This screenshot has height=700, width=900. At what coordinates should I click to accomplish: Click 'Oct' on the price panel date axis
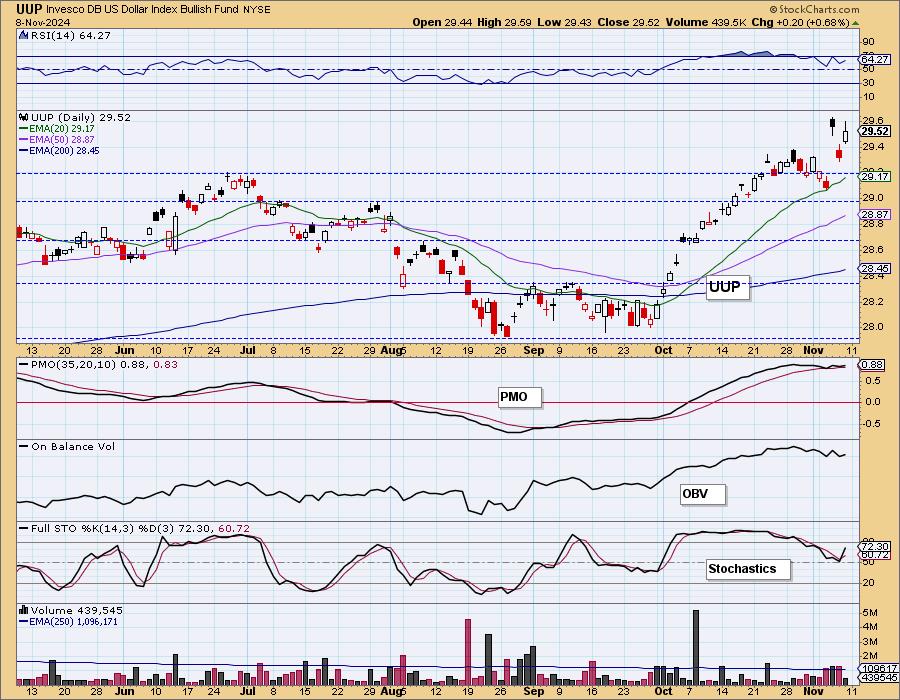664,349
